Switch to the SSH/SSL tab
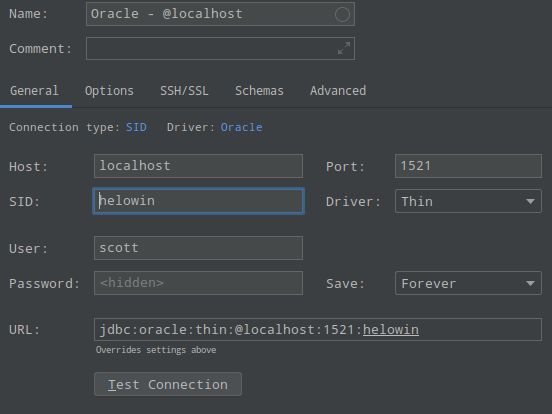The width and height of the screenshot is (552, 414). (184, 91)
